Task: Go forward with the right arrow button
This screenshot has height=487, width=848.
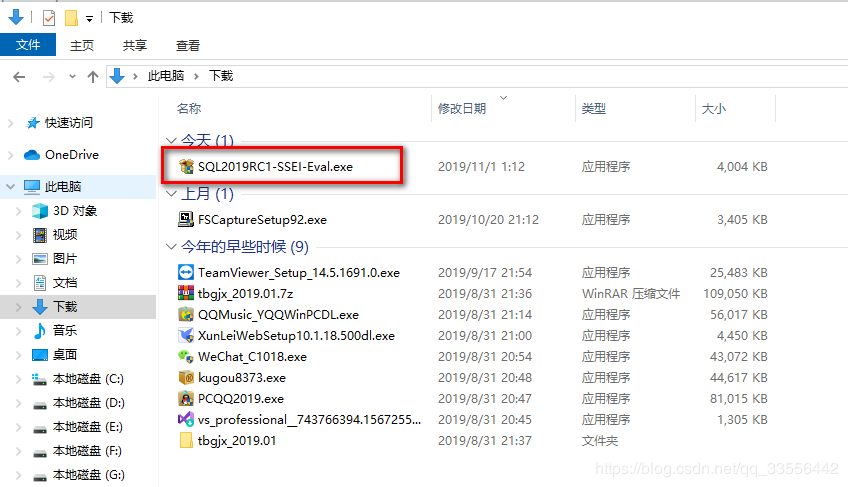Action: click(49, 77)
